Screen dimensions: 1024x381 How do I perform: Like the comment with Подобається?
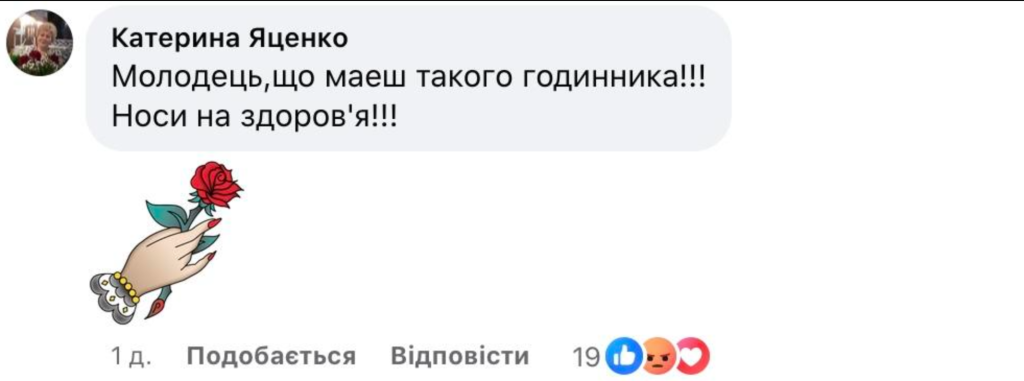[x=272, y=357]
